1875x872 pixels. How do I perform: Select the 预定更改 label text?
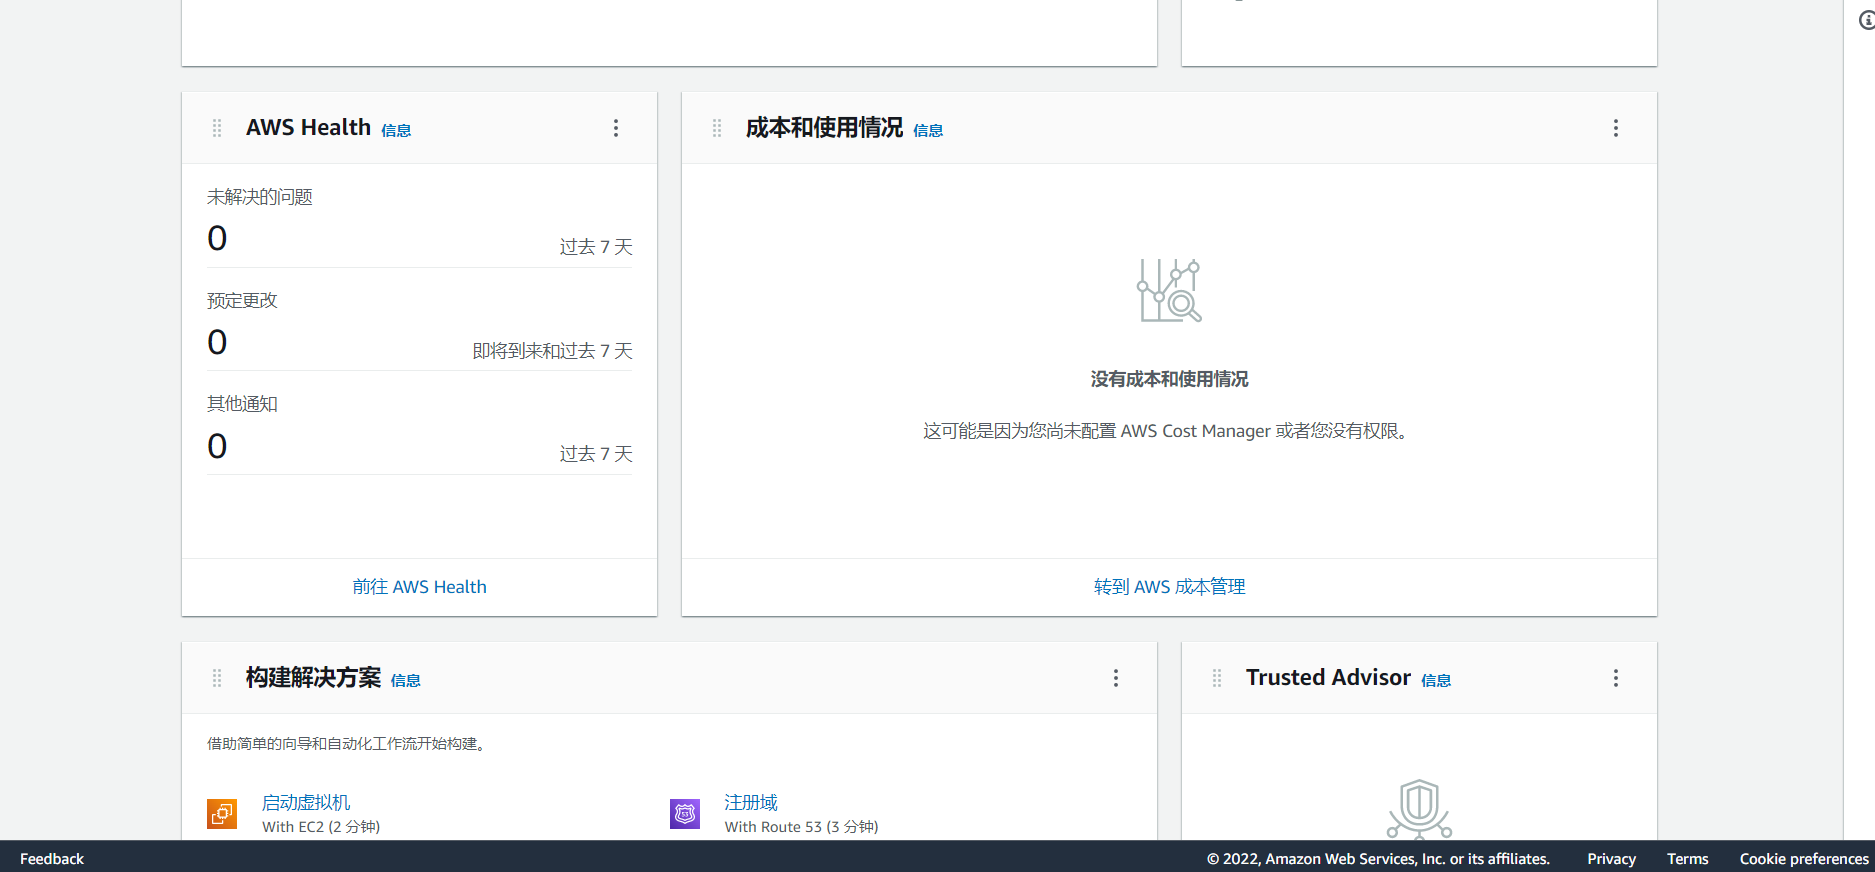242,300
